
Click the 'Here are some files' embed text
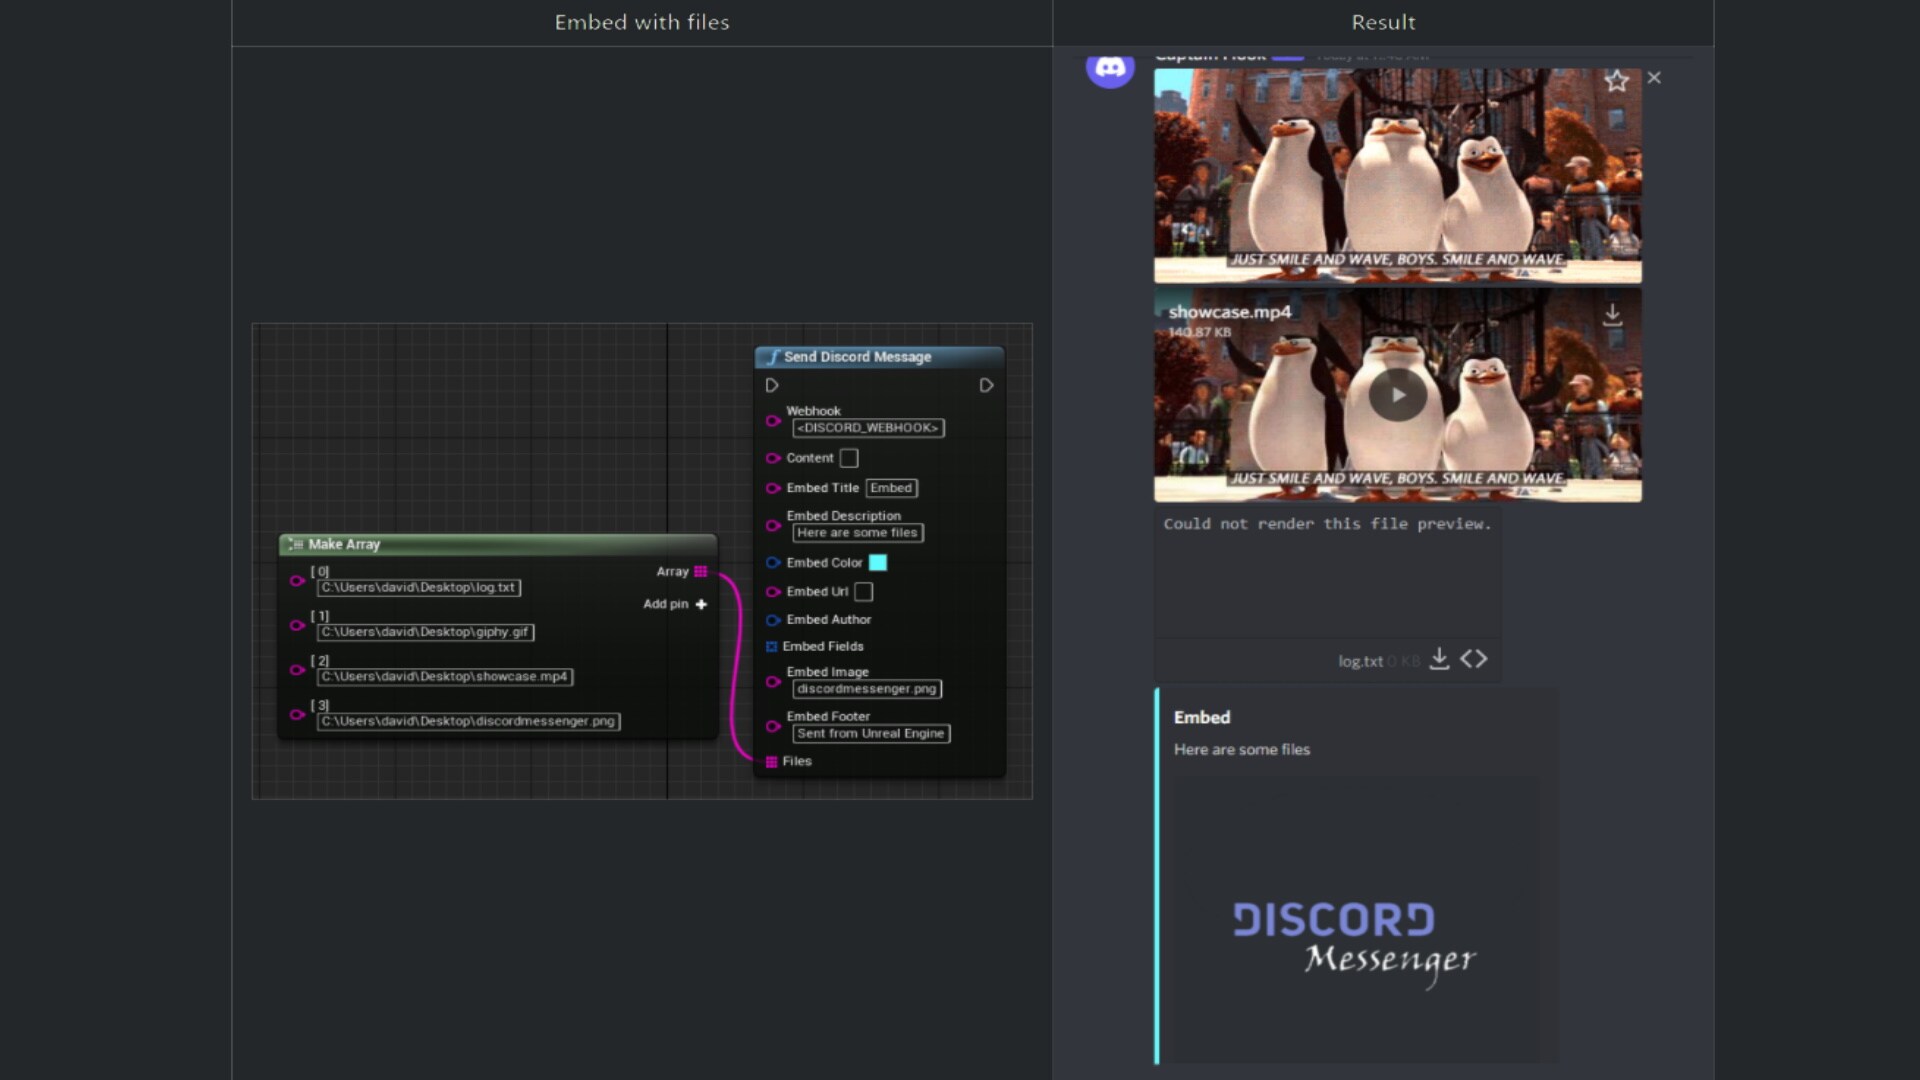click(x=1241, y=750)
